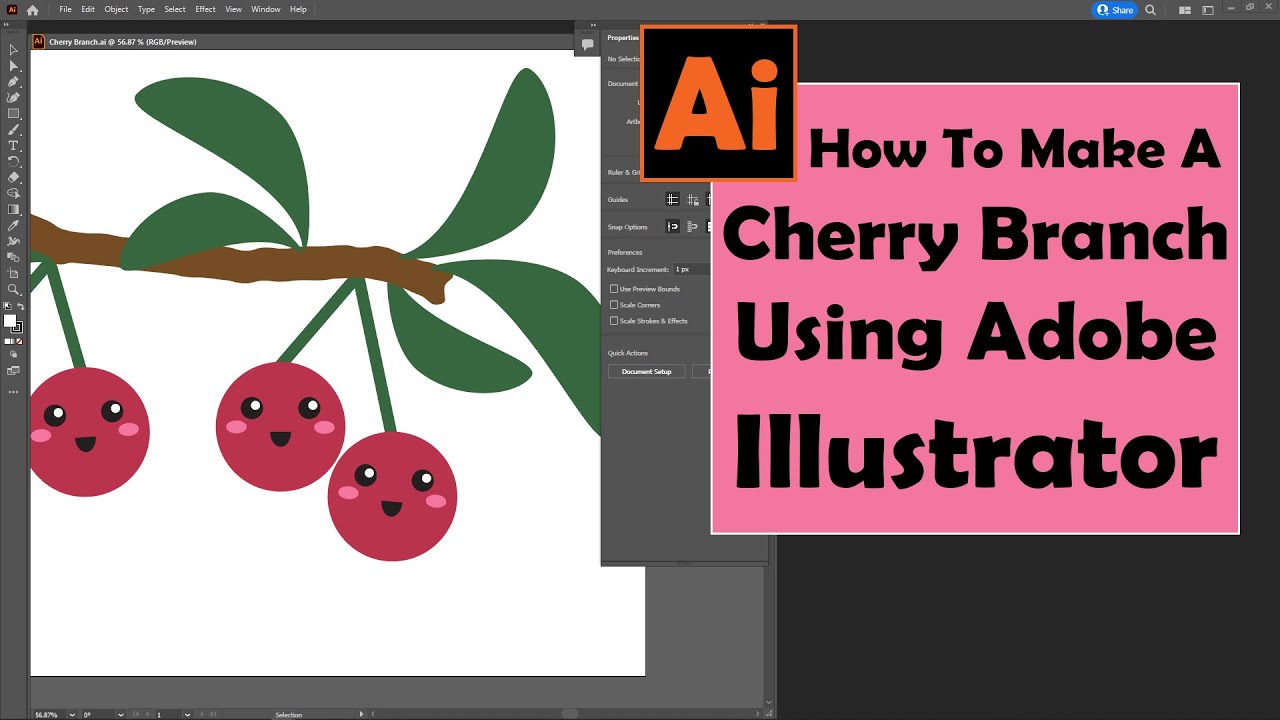The image size is (1280, 720).
Task: Click the Document Setup button
Action: coord(646,371)
